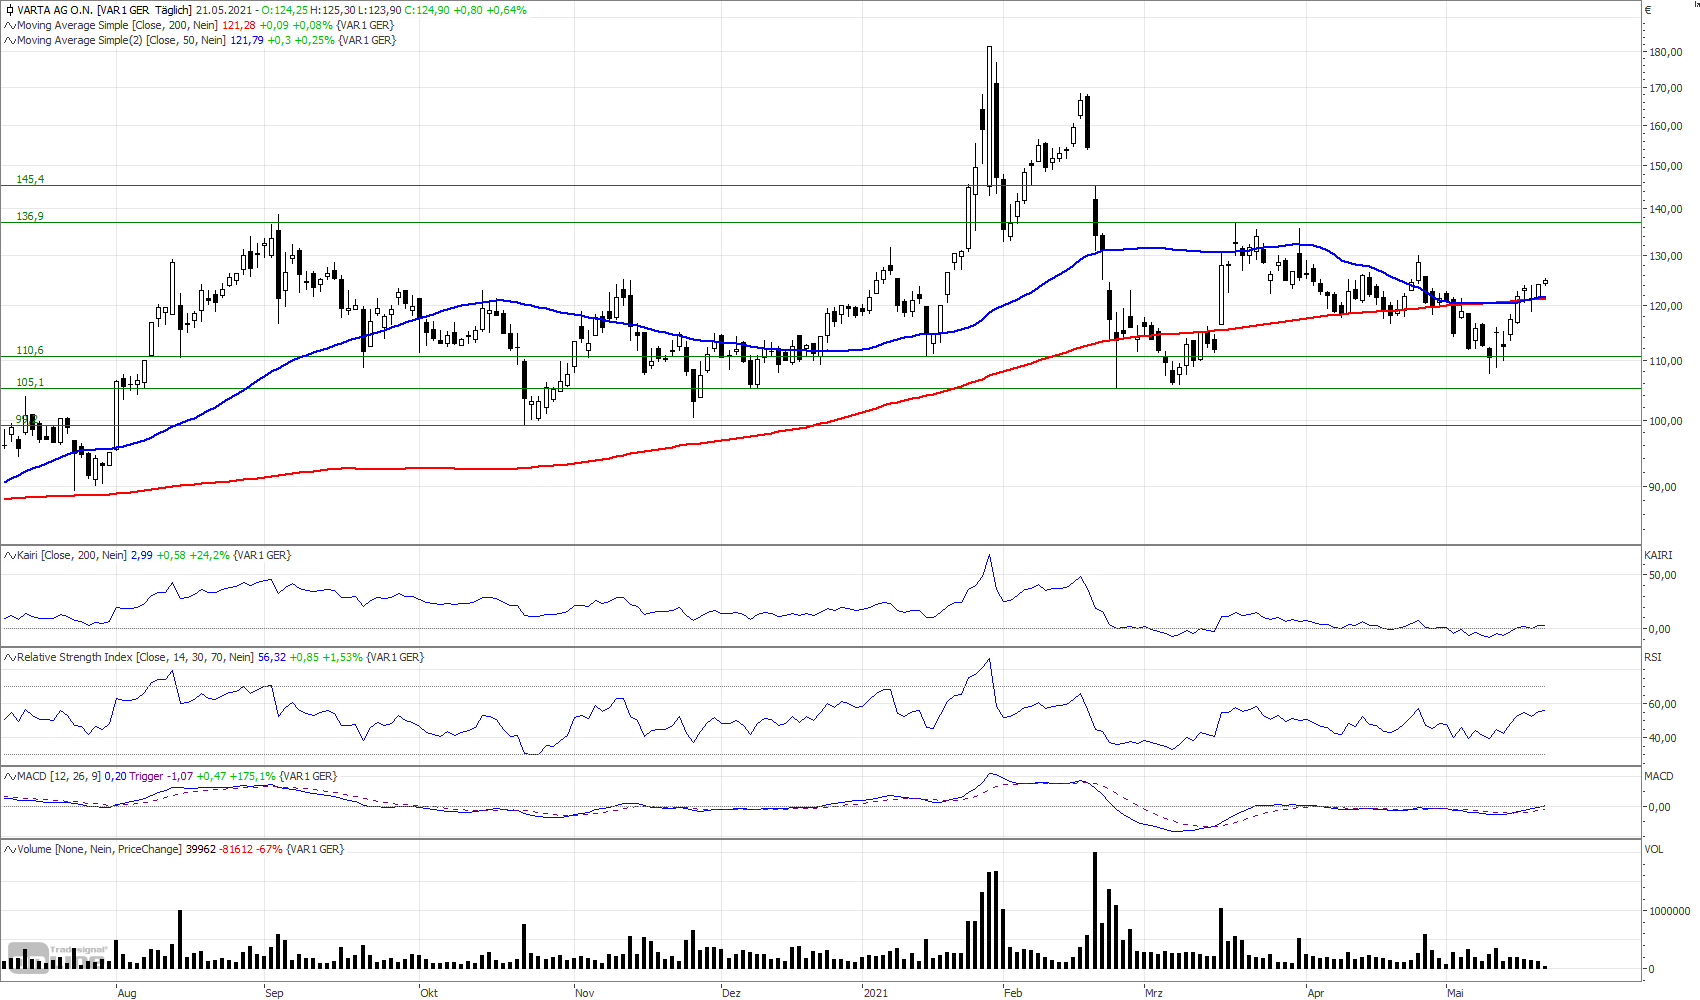Click the 120,00 price axis label

pyautogui.click(x=1666, y=306)
